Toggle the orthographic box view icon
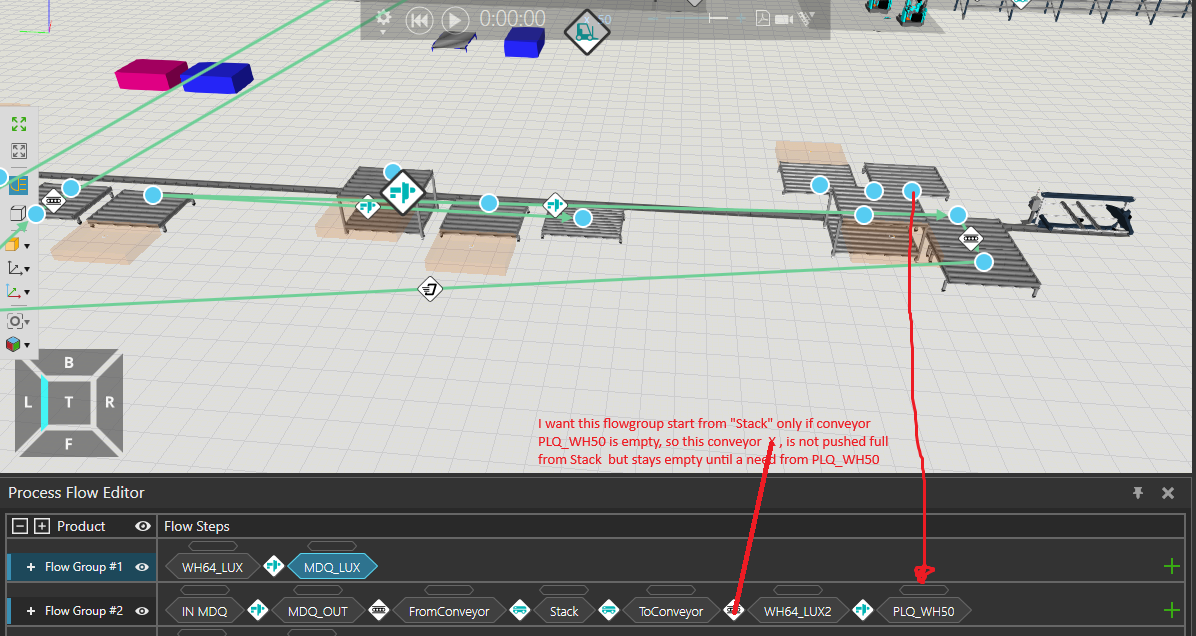The height and width of the screenshot is (636, 1196). (17, 213)
